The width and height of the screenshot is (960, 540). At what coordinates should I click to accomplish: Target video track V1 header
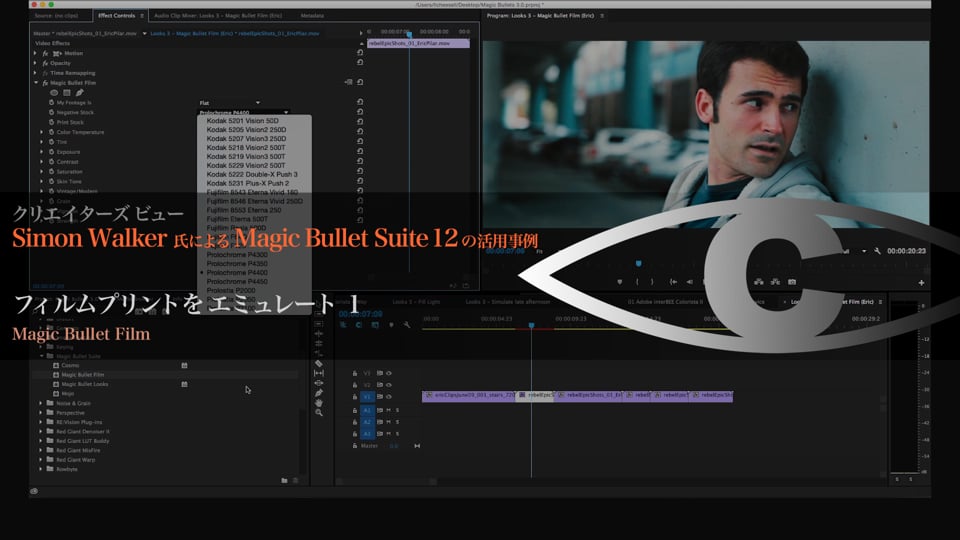tap(367, 397)
